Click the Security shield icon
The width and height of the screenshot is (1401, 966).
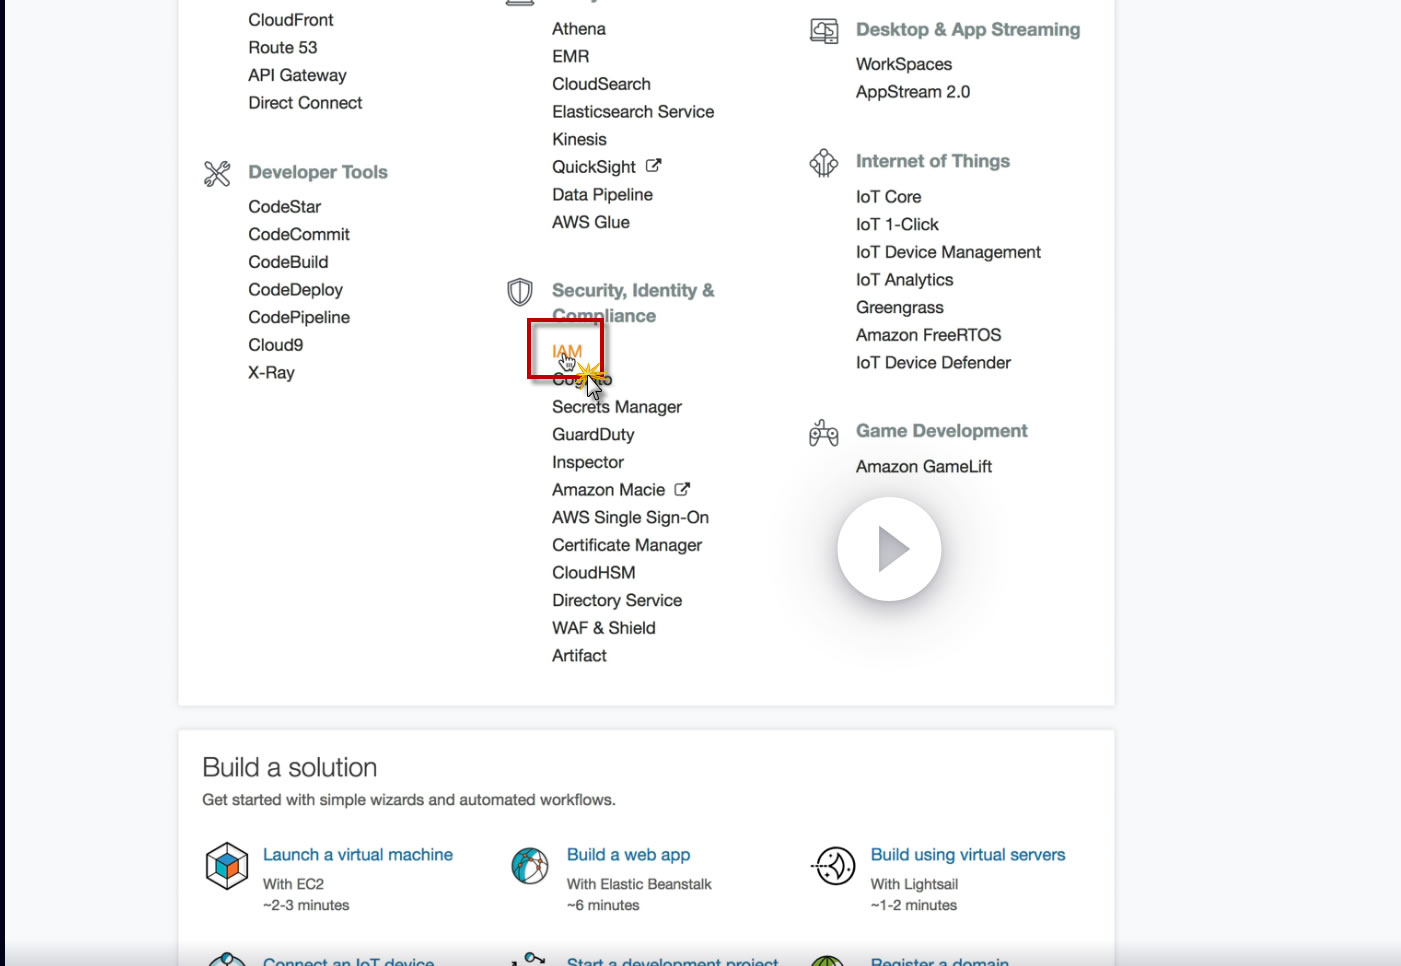coord(520,292)
